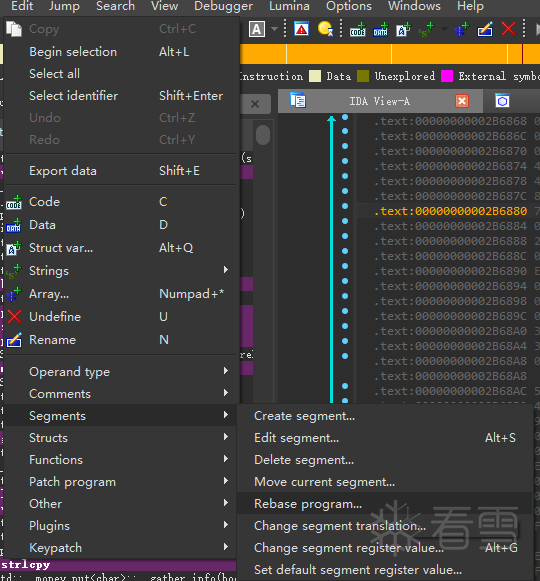Viewport: 540px width, 581px height.
Task: Click Undefine menu entry
Action: (121, 317)
